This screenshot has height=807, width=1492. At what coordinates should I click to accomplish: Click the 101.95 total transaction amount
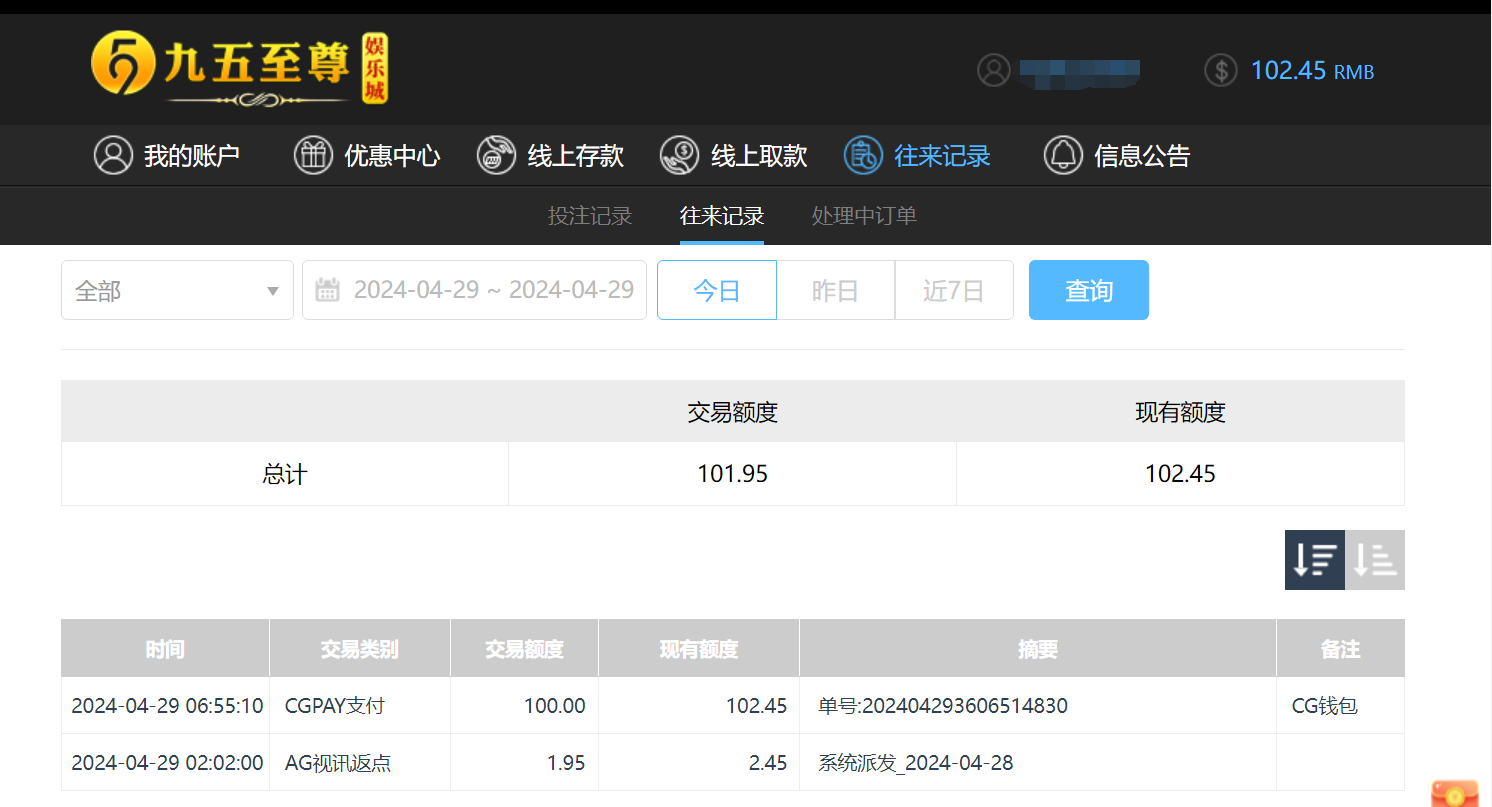click(x=732, y=474)
